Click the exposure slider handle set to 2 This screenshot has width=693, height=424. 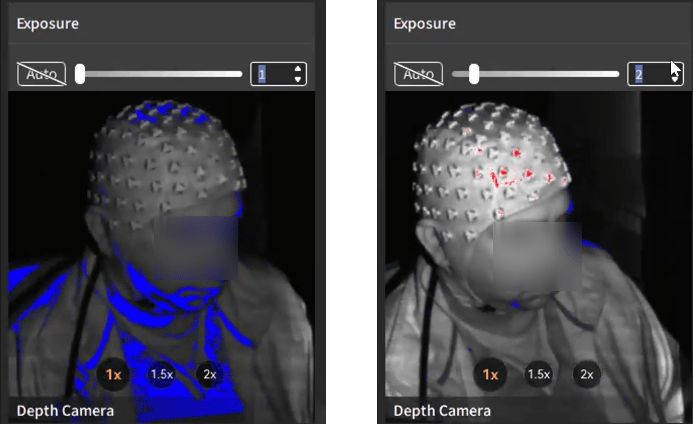pos(474,73)
